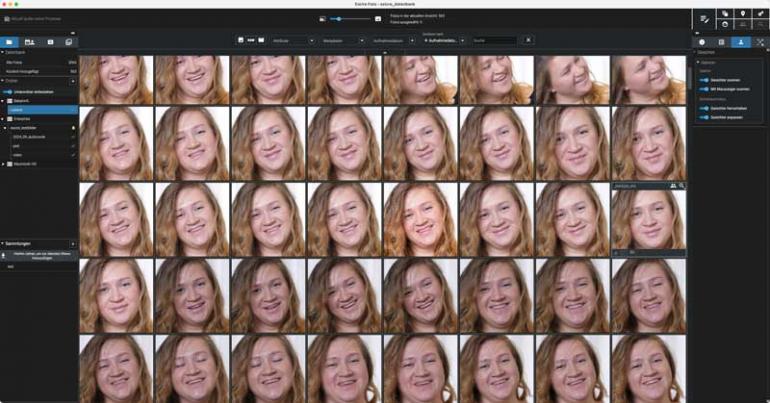The width and height of the screenshot is (770, 403).
Task: Click the key-shaped tag icon at top right
Action: (x=761, y=14)
